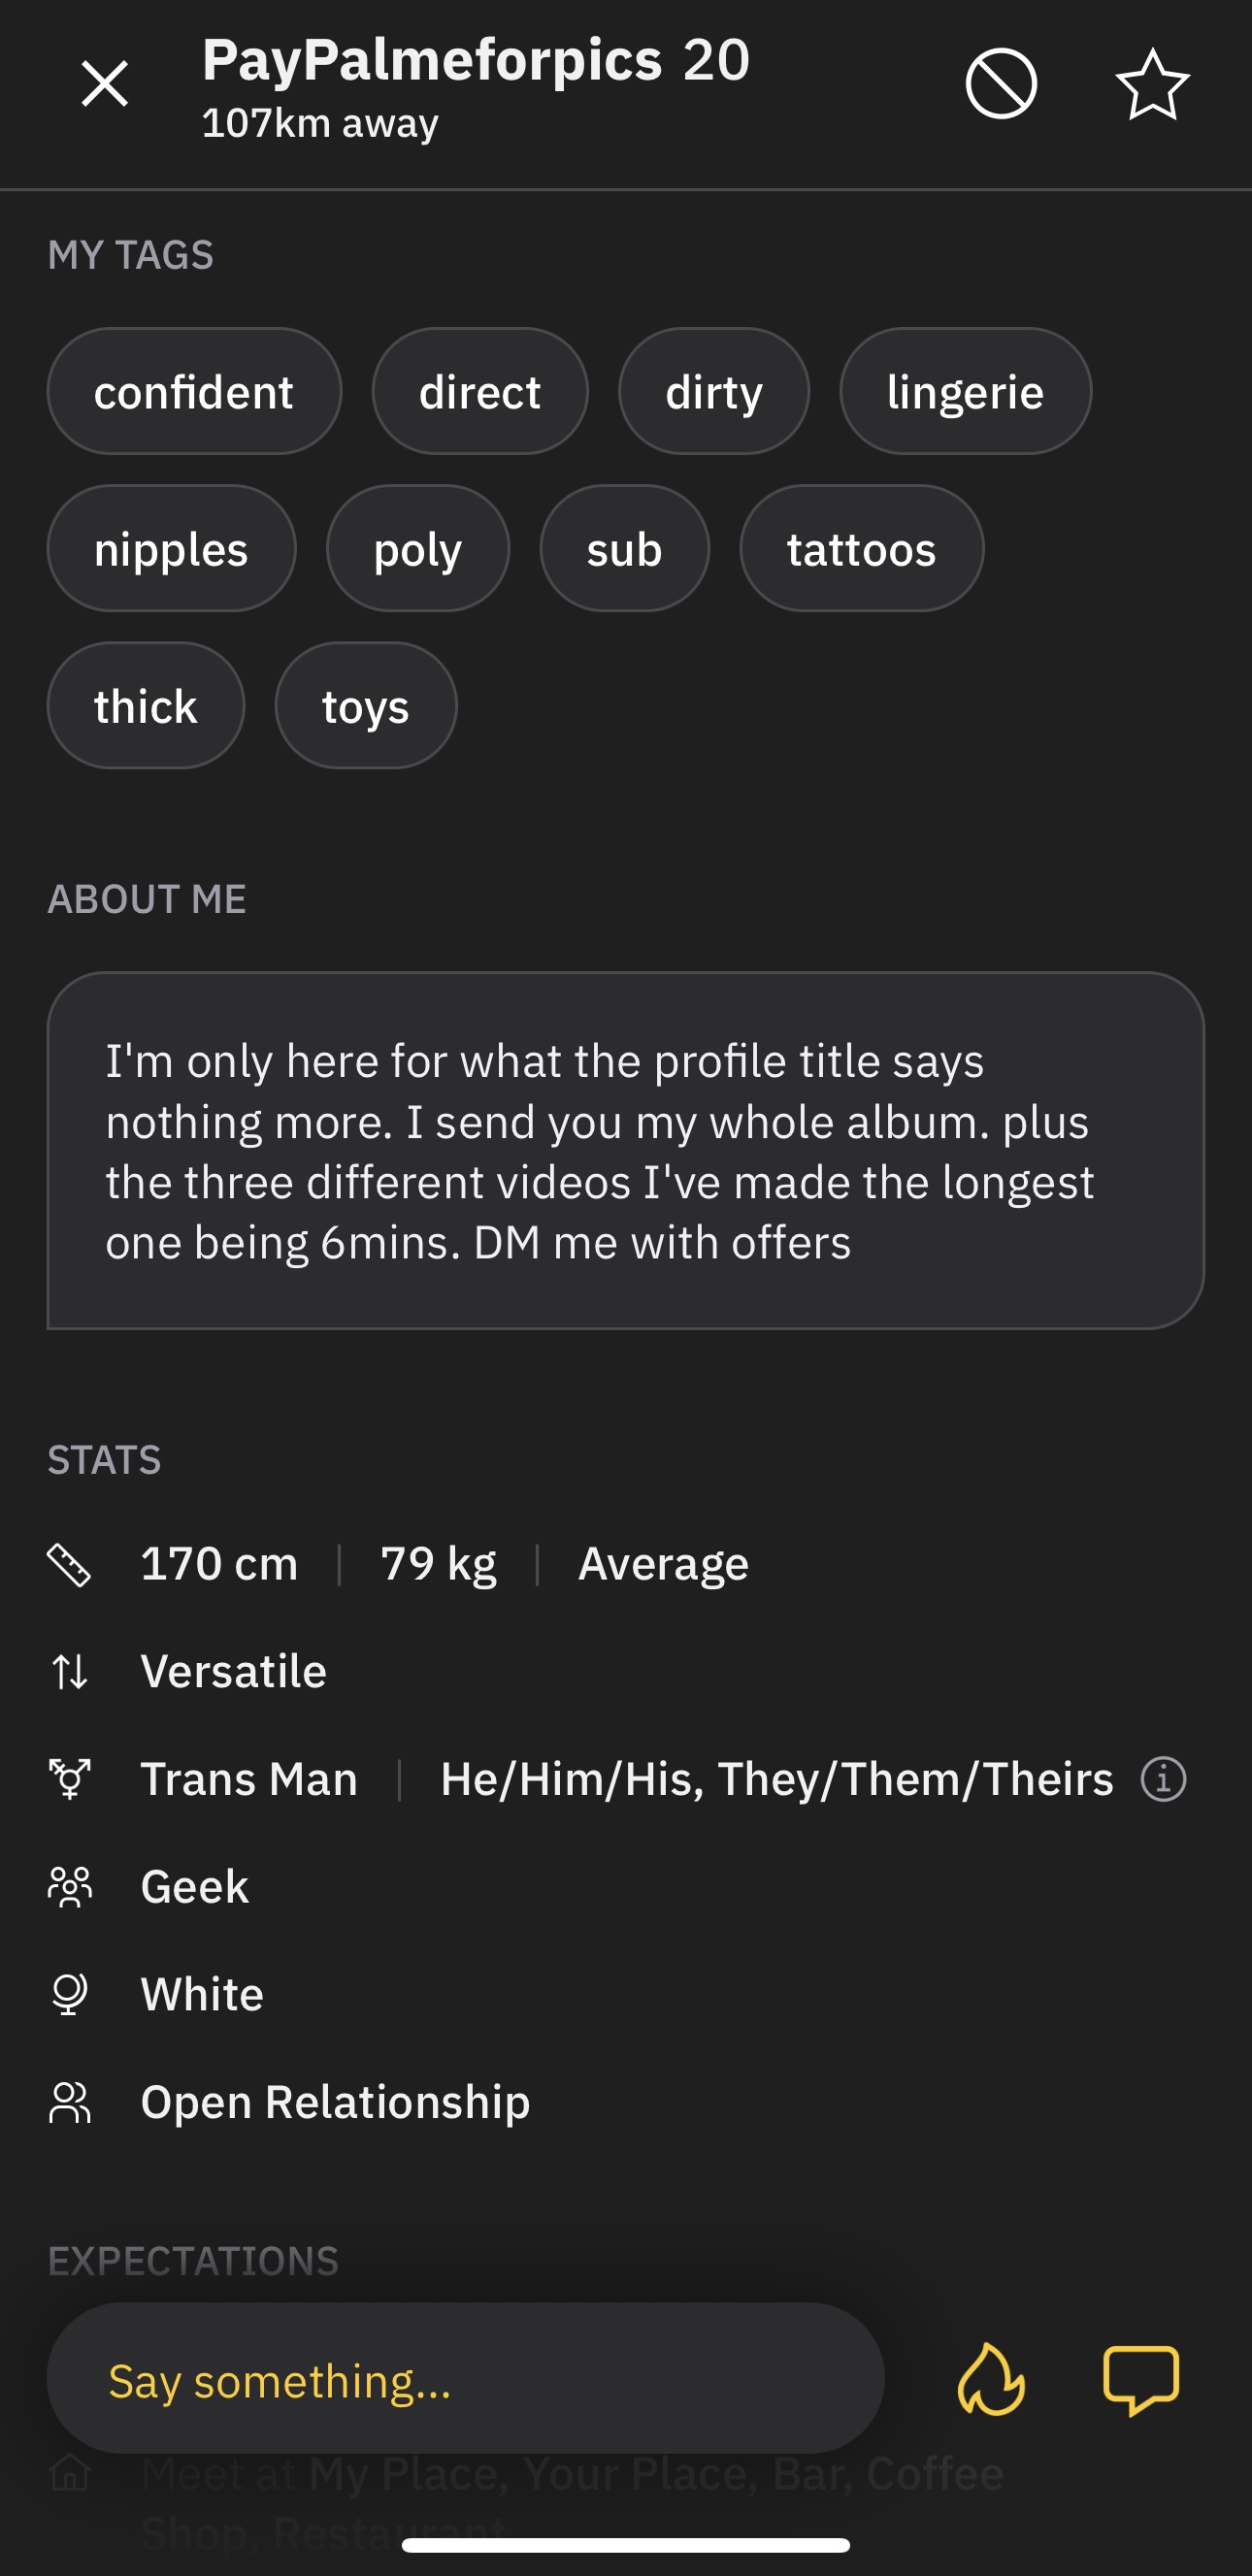This screenshot has height=2576, width=1252.
Task: Open the chat bubble icon
Action: tap(1141, 2380)
